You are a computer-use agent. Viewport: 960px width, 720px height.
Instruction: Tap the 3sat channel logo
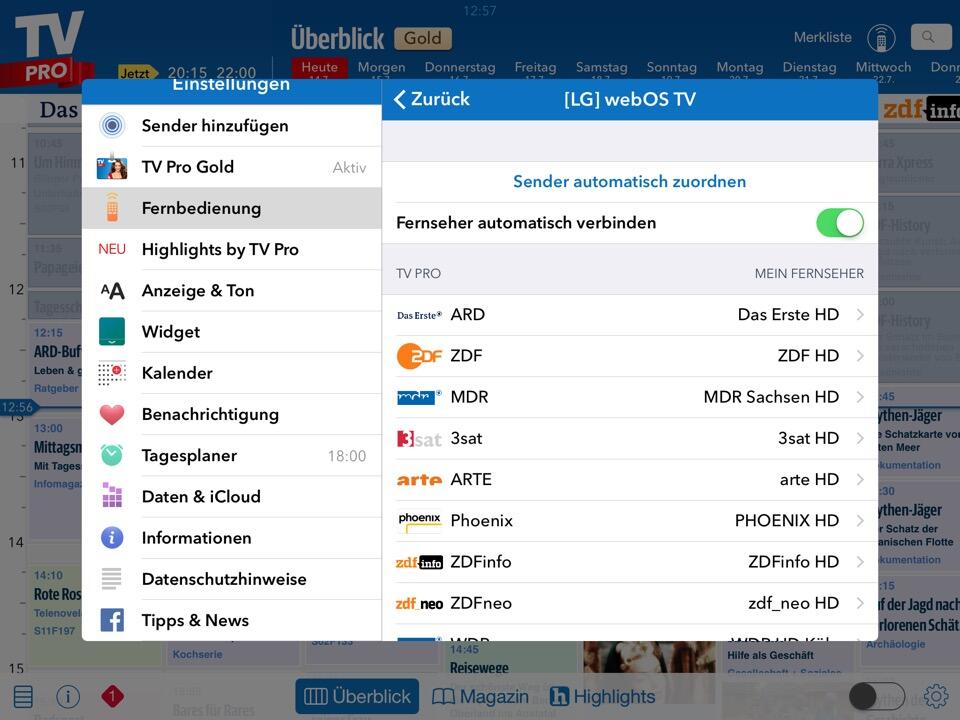click(x=419, y=439)
